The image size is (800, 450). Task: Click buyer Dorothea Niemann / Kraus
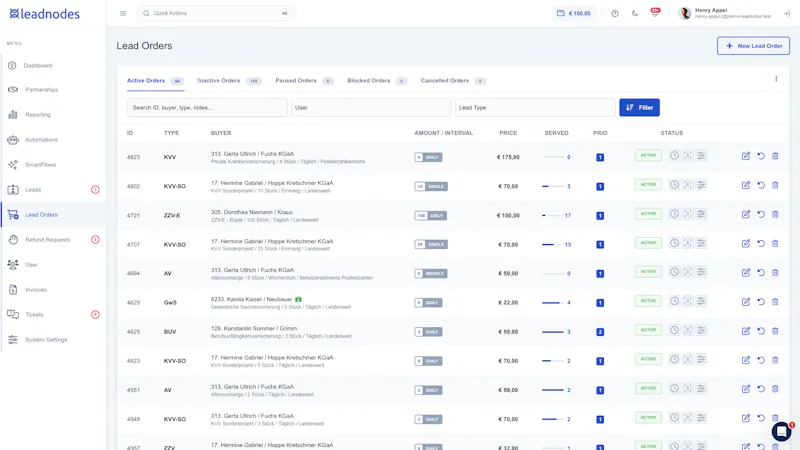[x=252, y=212]
